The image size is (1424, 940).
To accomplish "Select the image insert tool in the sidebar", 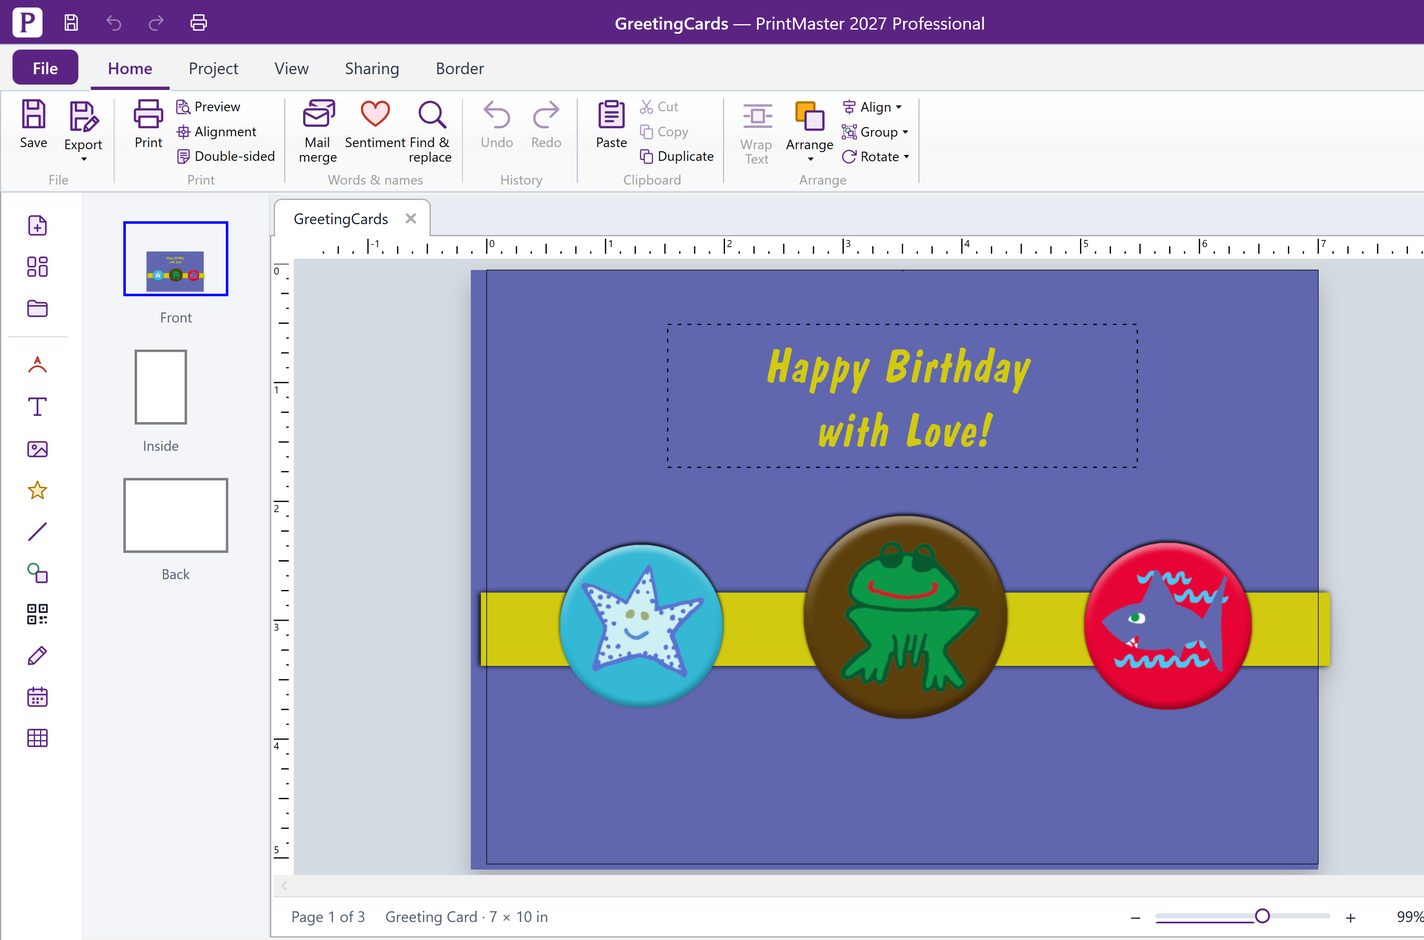I will pyautogui.click(x=37, y=449).
